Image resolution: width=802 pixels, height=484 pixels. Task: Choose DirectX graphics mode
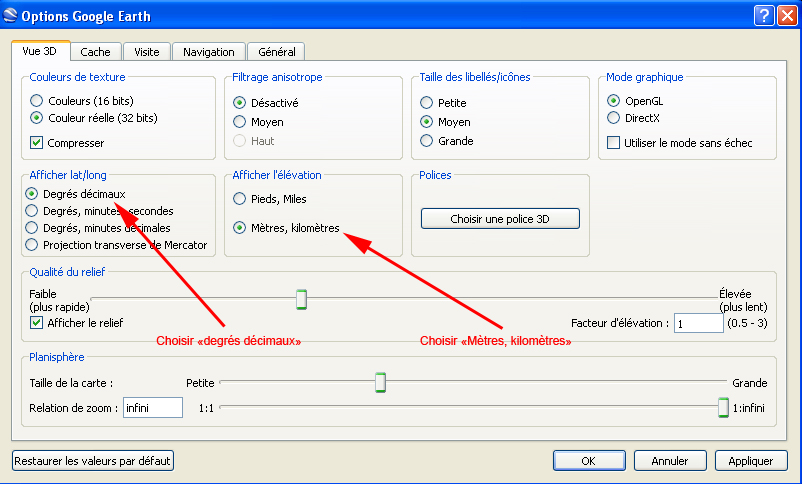pos(613,118)
